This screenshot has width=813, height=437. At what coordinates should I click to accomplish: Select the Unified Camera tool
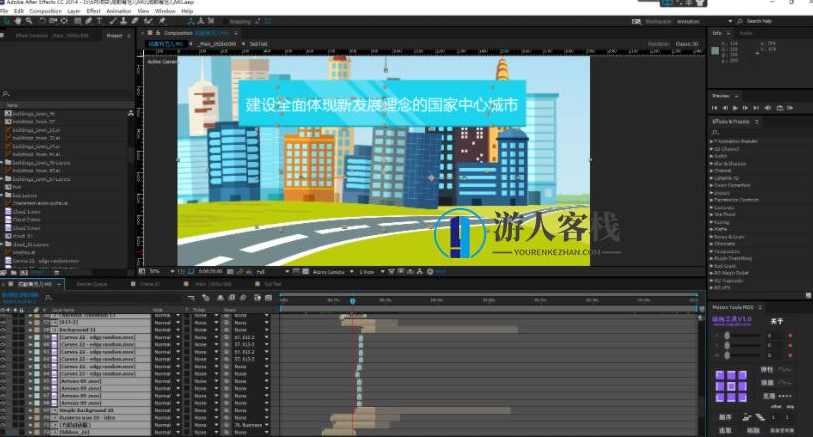(x=53, y=21)
